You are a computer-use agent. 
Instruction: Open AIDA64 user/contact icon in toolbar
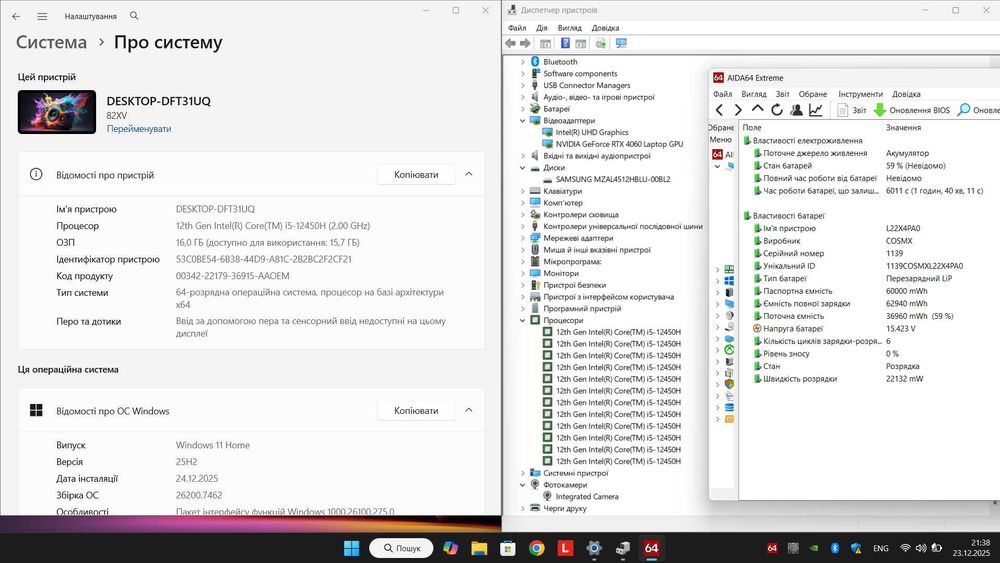(796, 110)
